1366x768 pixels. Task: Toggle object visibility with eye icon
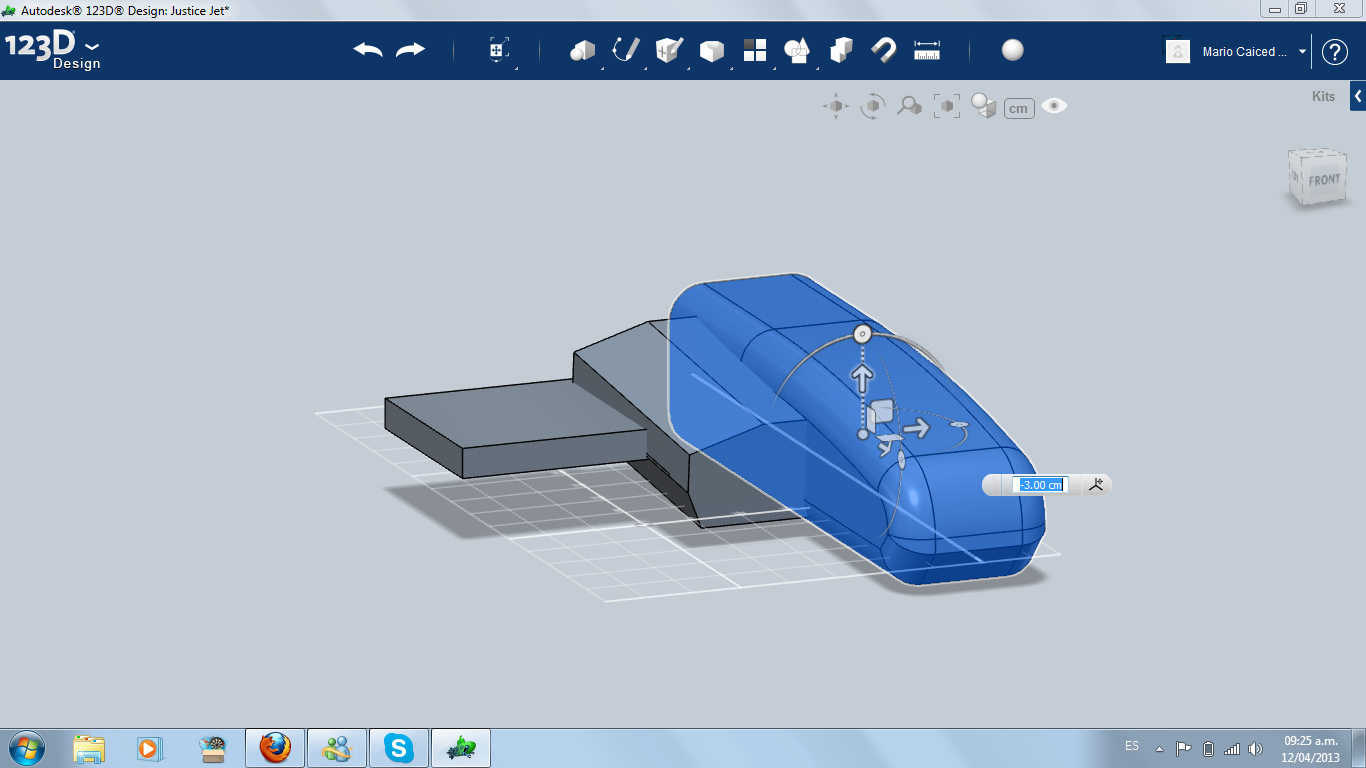pos(1054,106)
